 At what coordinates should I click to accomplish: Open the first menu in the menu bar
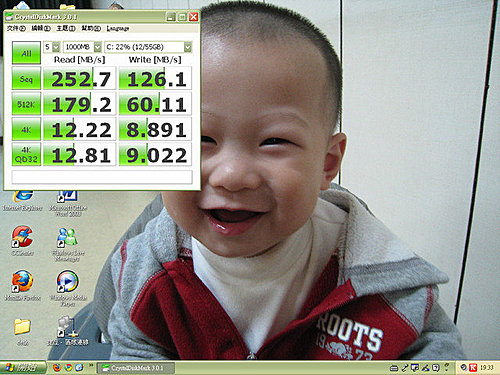click(16, 29)
